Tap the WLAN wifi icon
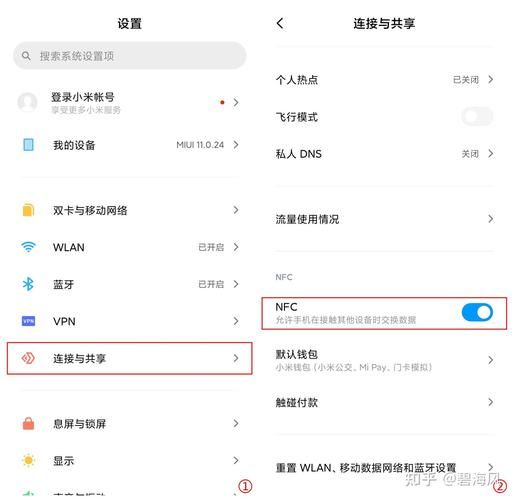 pyautogui.click(x=28, y=247)
